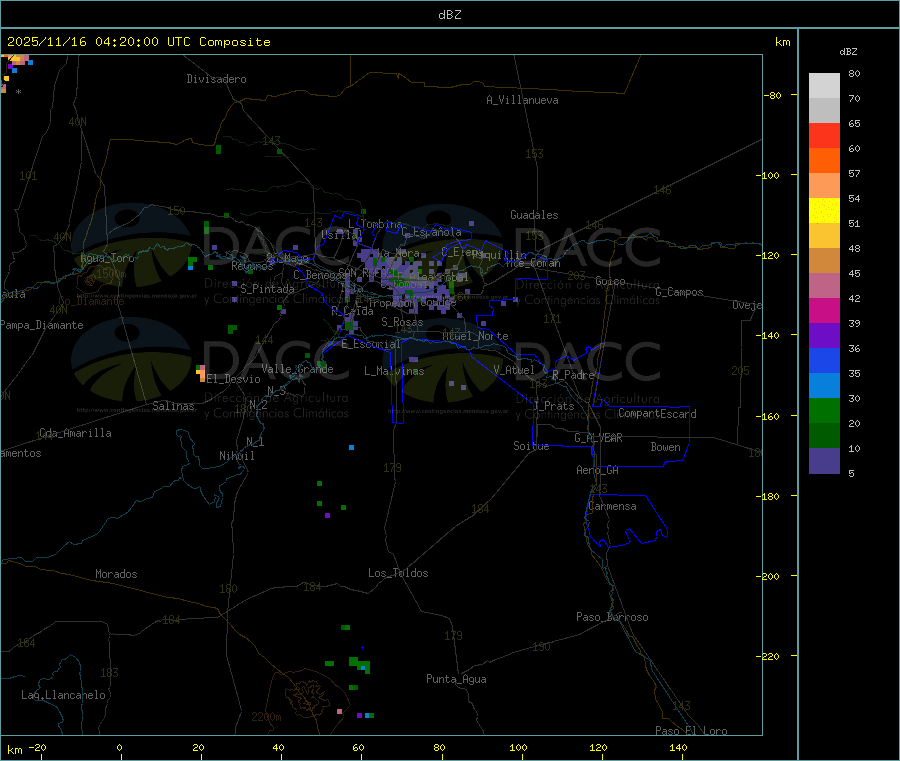Click the G_Campos location label
Viewport: 900px width, 761px height.
click(679, 292)
